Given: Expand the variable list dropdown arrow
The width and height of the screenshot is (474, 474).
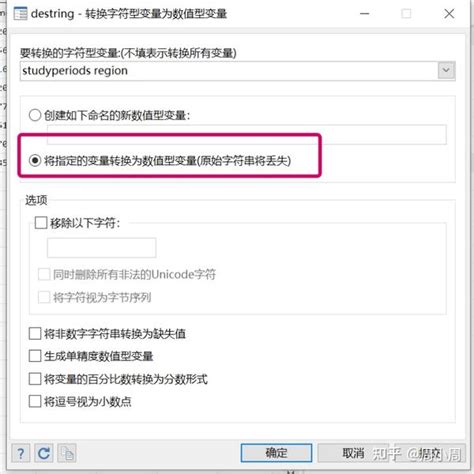Looking at the screenshot, I should coord(446,70).
